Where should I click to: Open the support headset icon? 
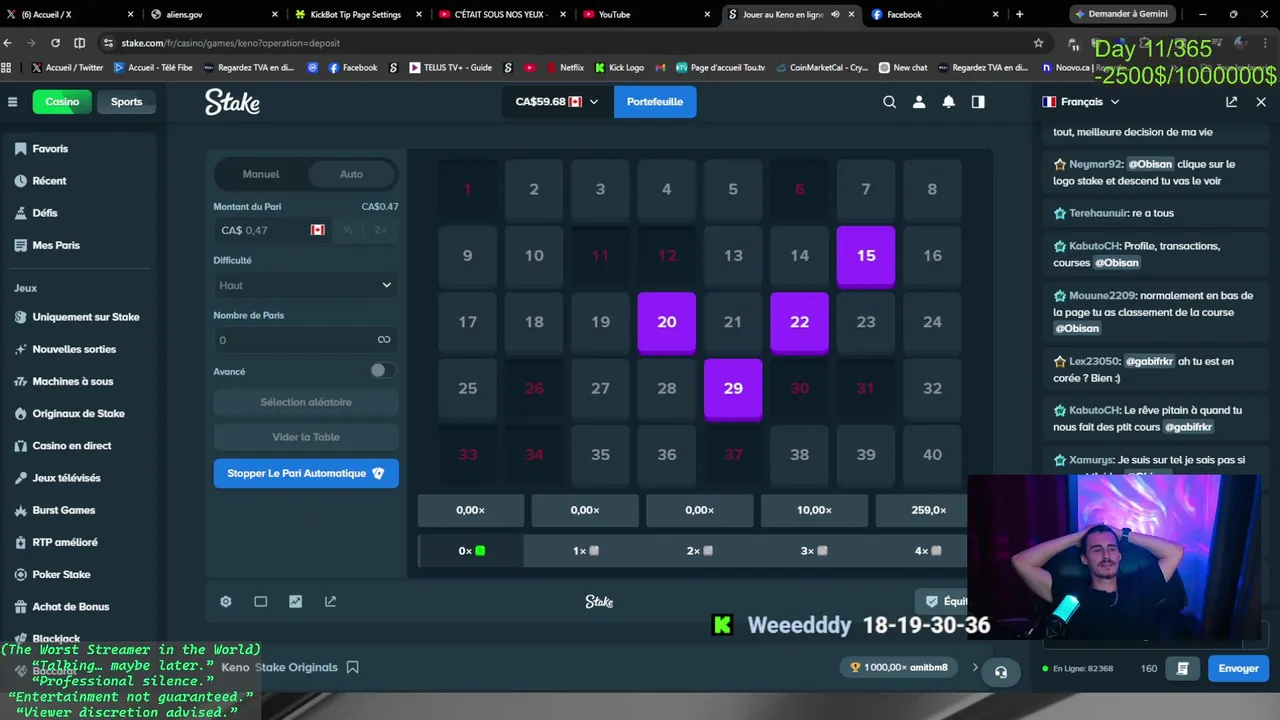[x=1001, y=672]
